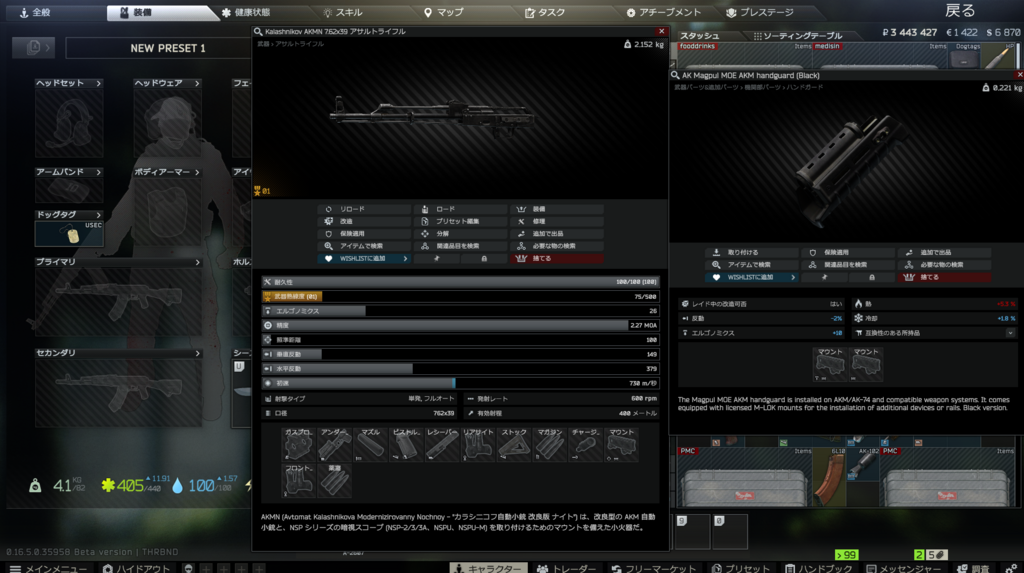The image size is (1024, 573).
Task: Expand 互換性のある所持品 dropdown arrow
Action: (1010, 333)
